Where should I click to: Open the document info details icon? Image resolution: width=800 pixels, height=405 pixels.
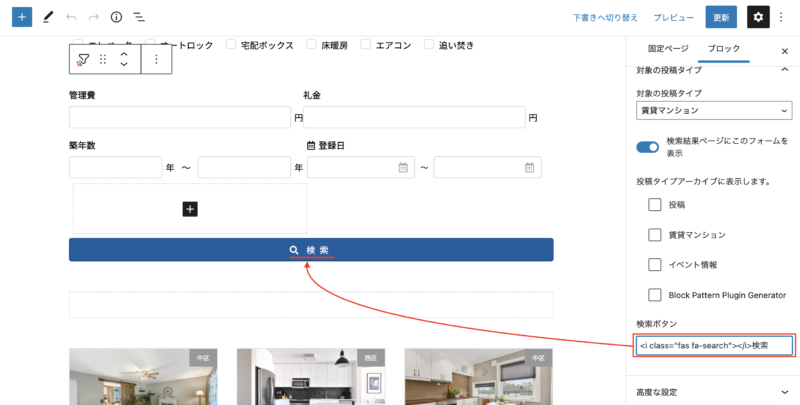click(x=116, y=17)
